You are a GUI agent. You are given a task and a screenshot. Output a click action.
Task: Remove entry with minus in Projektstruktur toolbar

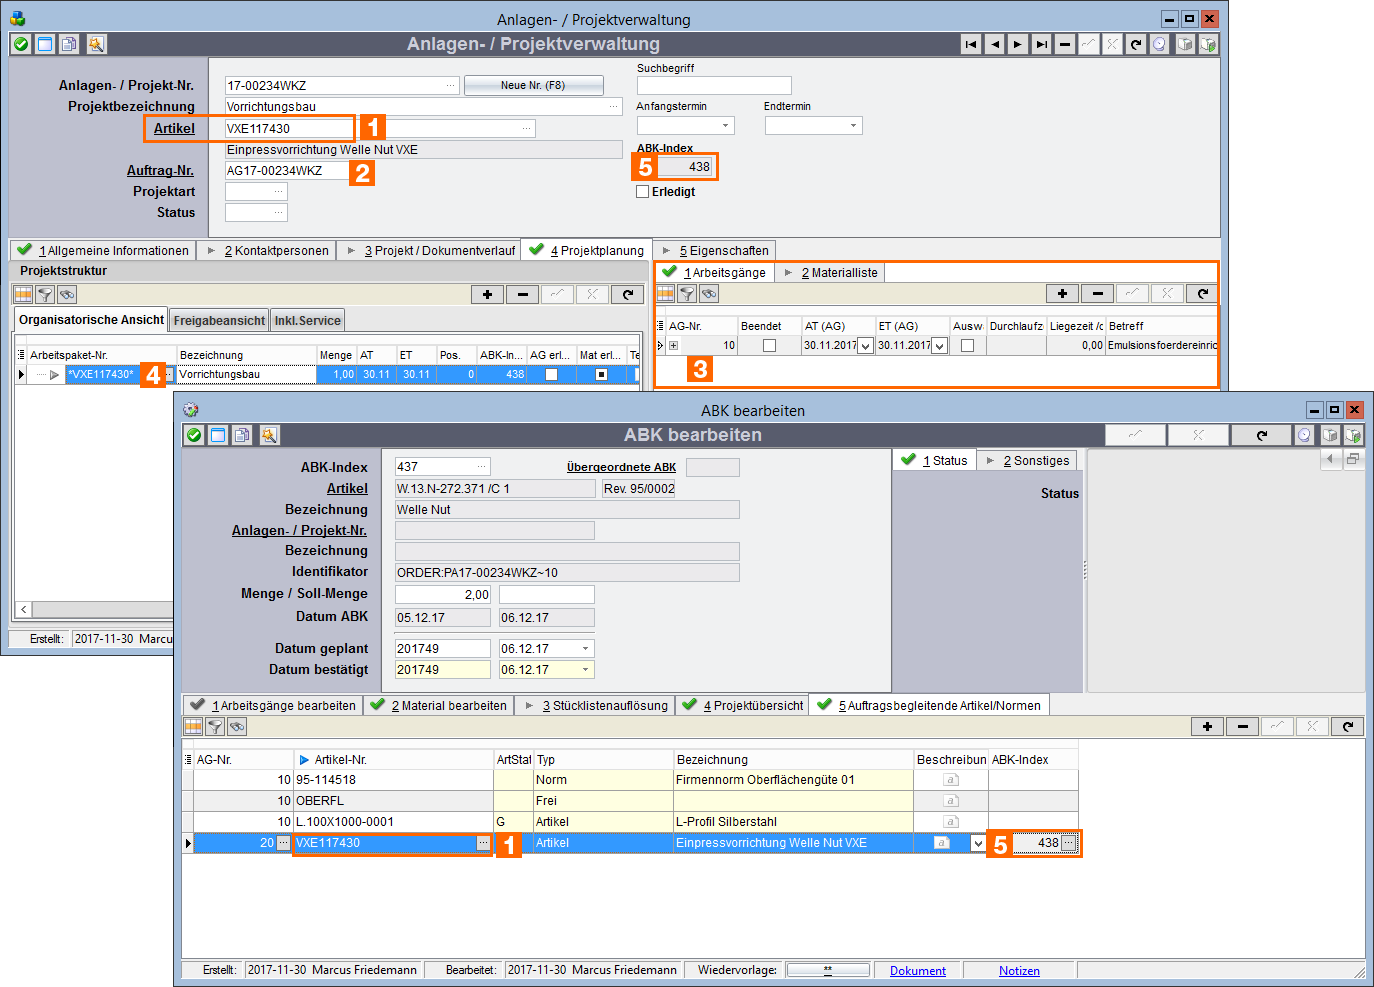point(522,294)
